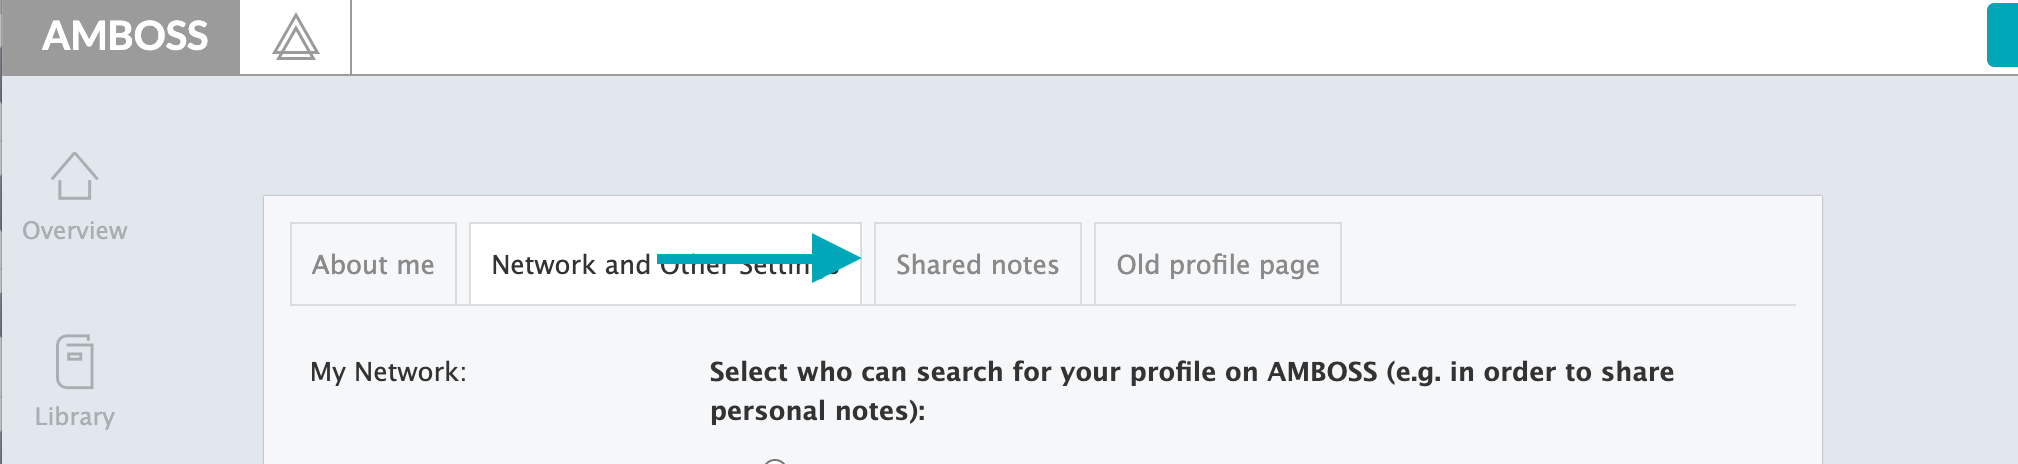
Task: Select the first radio option under My Network
Action: (x=775, y=461)
